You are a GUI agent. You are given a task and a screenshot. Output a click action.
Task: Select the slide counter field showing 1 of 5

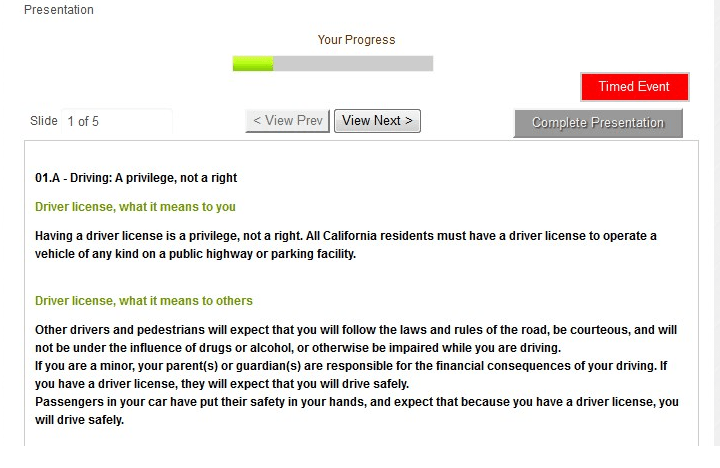click(117, 121)
